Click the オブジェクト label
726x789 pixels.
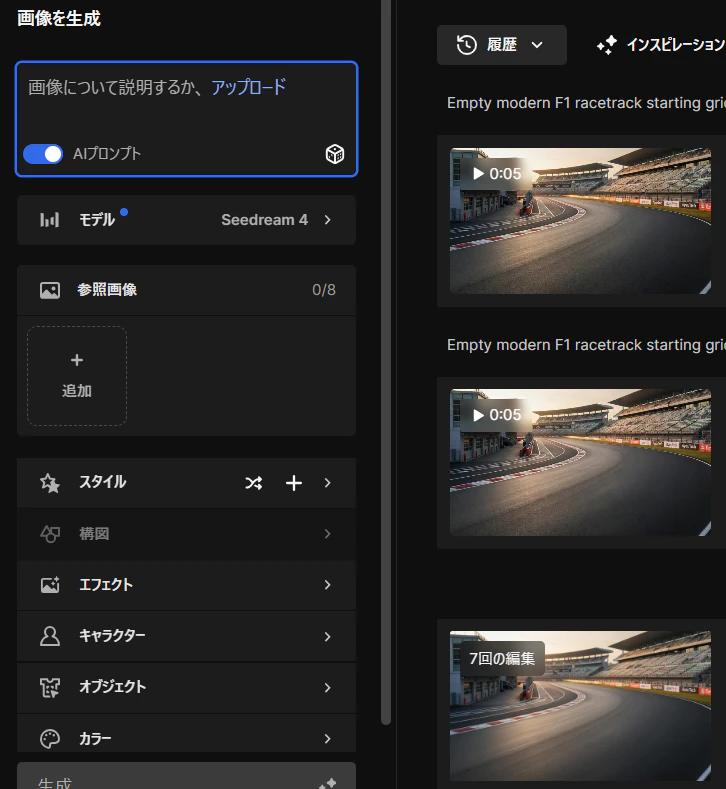113,687
